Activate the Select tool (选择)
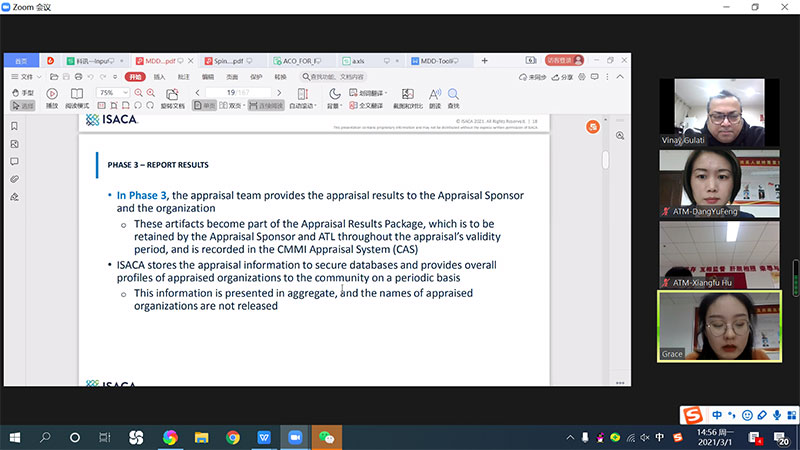The image size is (800, 450). coord(23,106)
